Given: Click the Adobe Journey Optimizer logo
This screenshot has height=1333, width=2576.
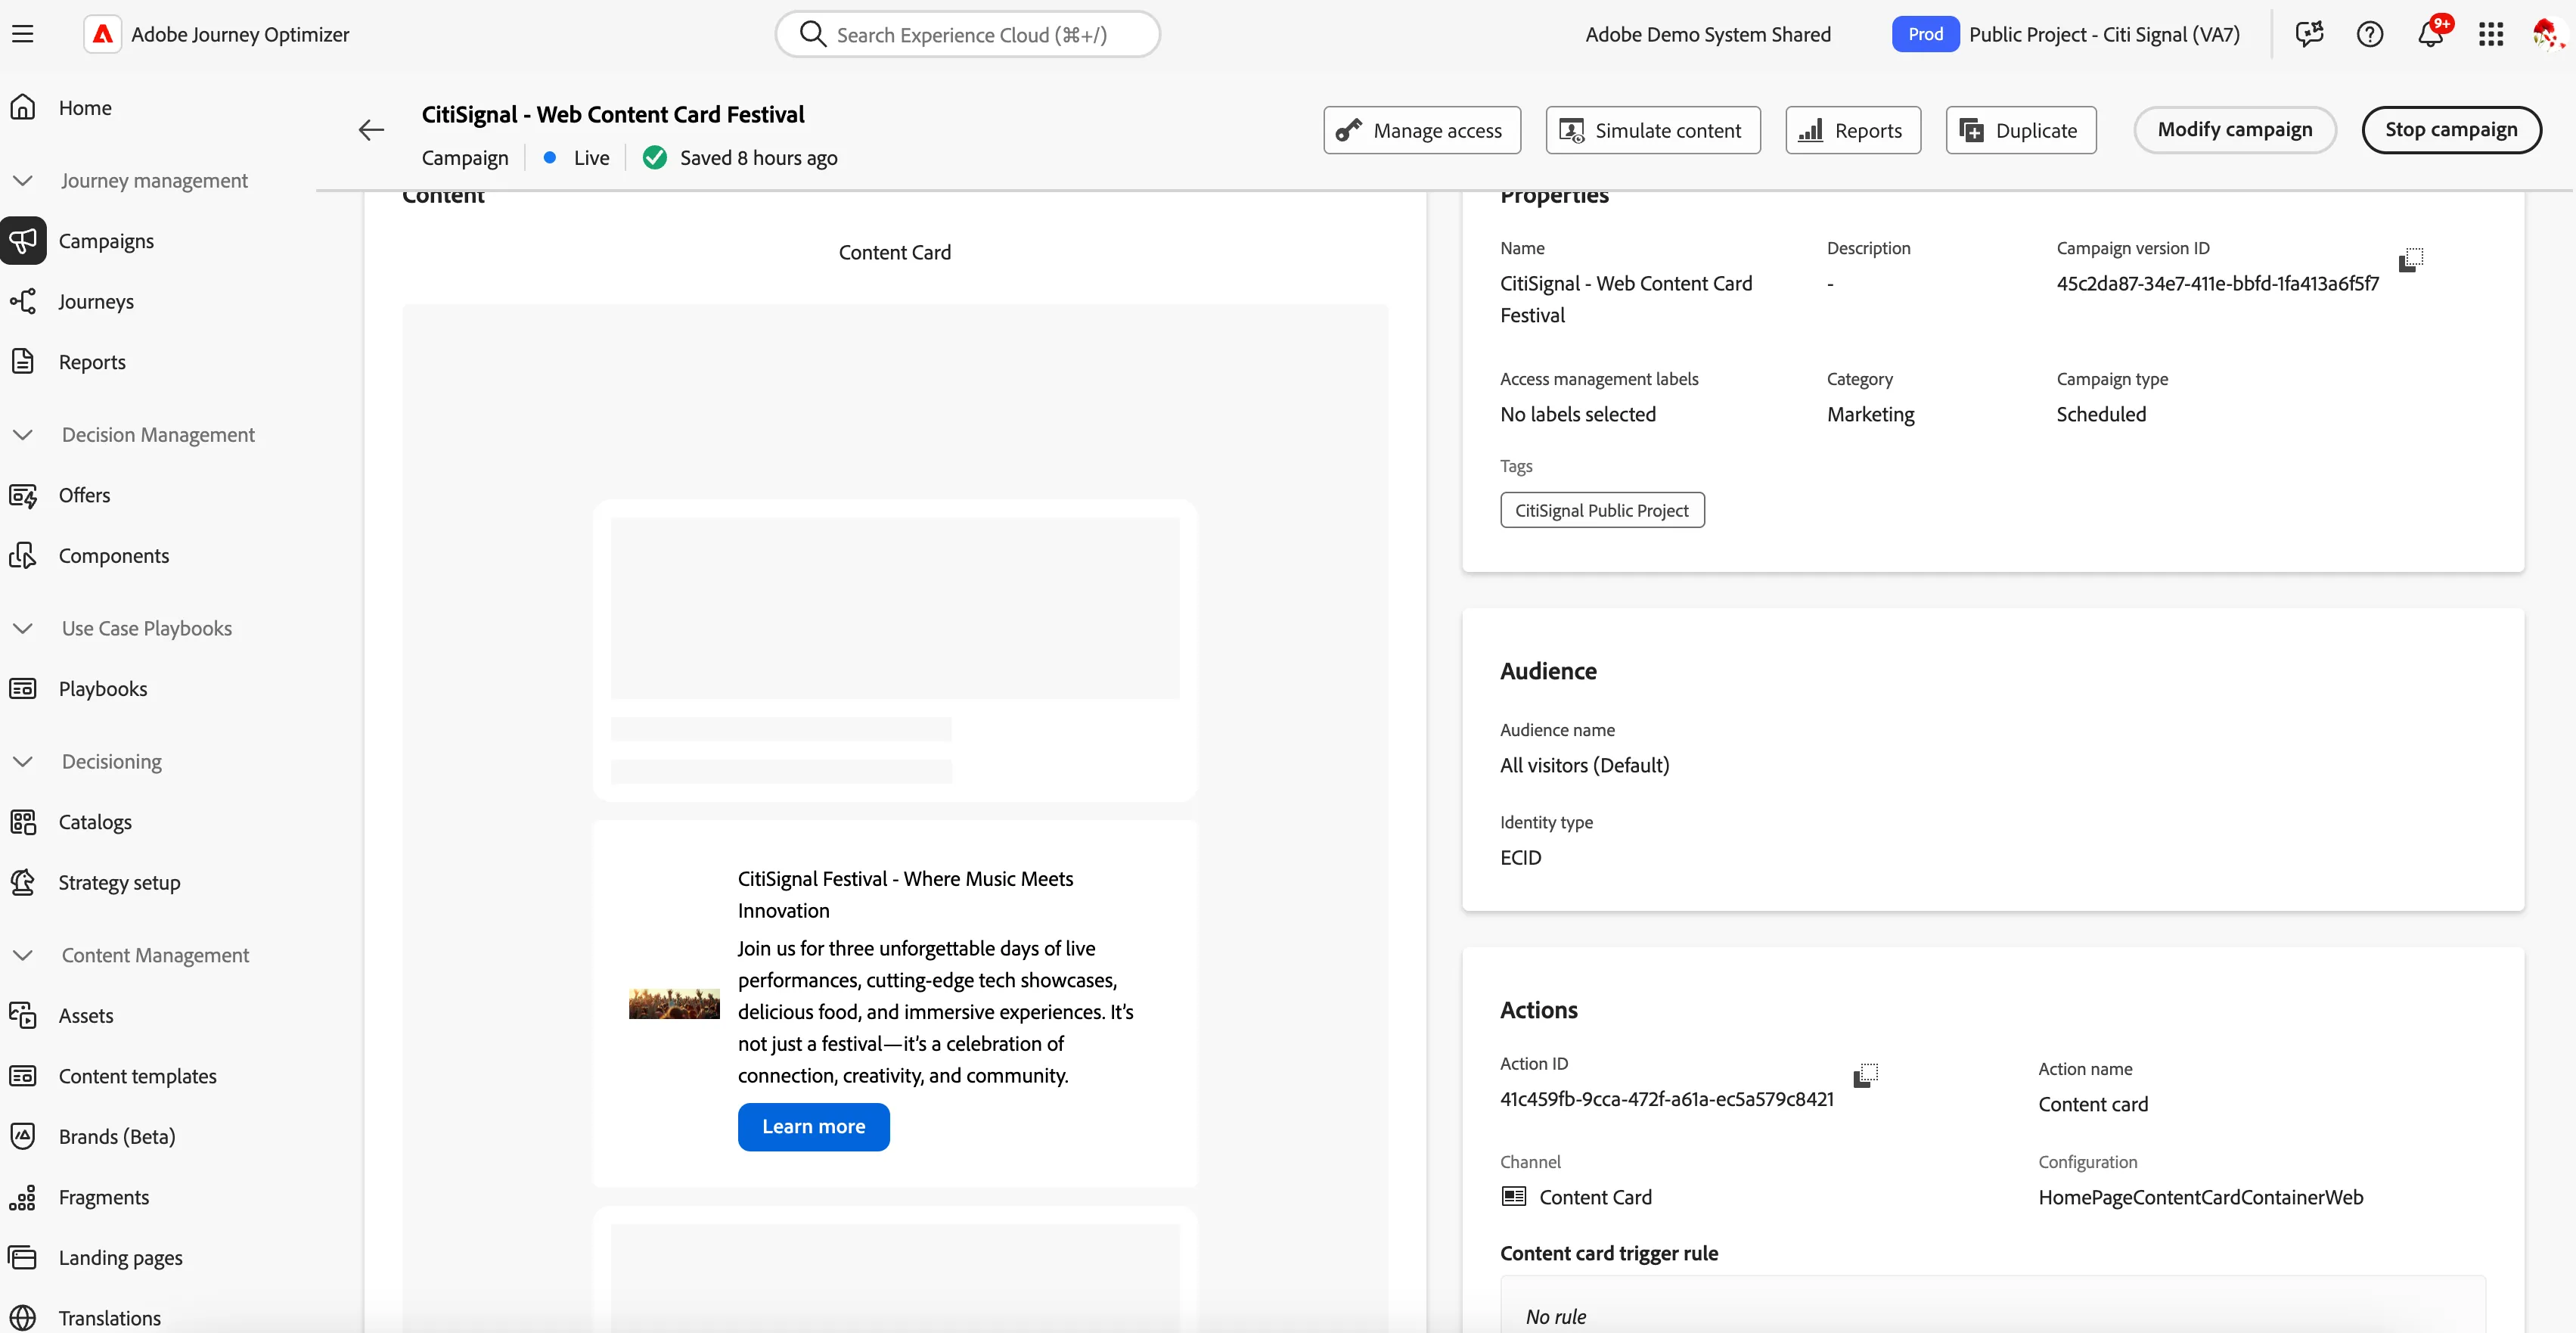Looking at the screenshot, I should [102, 34].
